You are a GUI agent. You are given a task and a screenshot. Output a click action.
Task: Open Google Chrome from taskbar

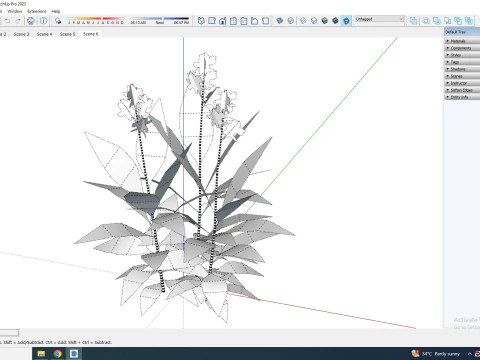[x=57, y=354]
